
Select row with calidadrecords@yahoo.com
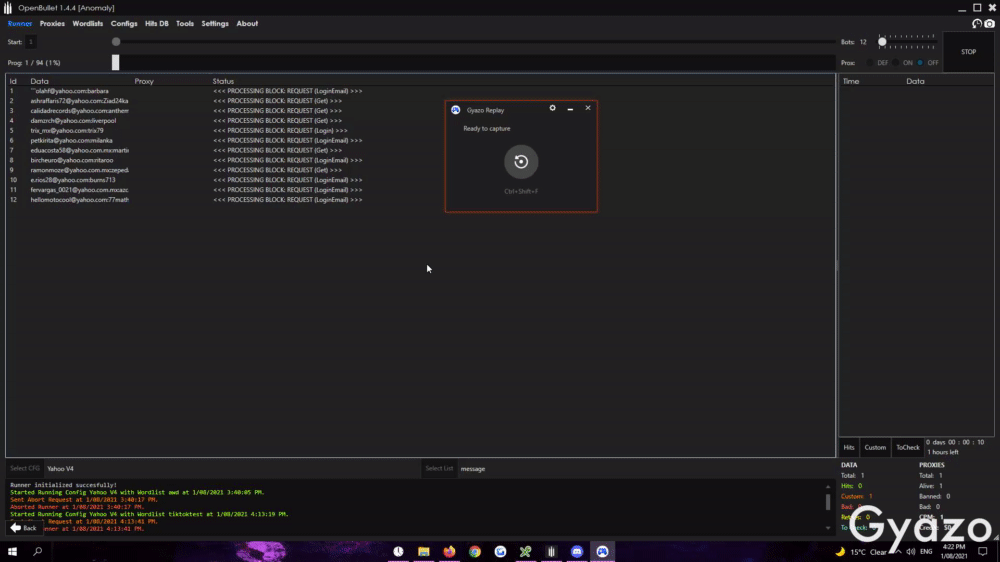click(x=420, y=110)
